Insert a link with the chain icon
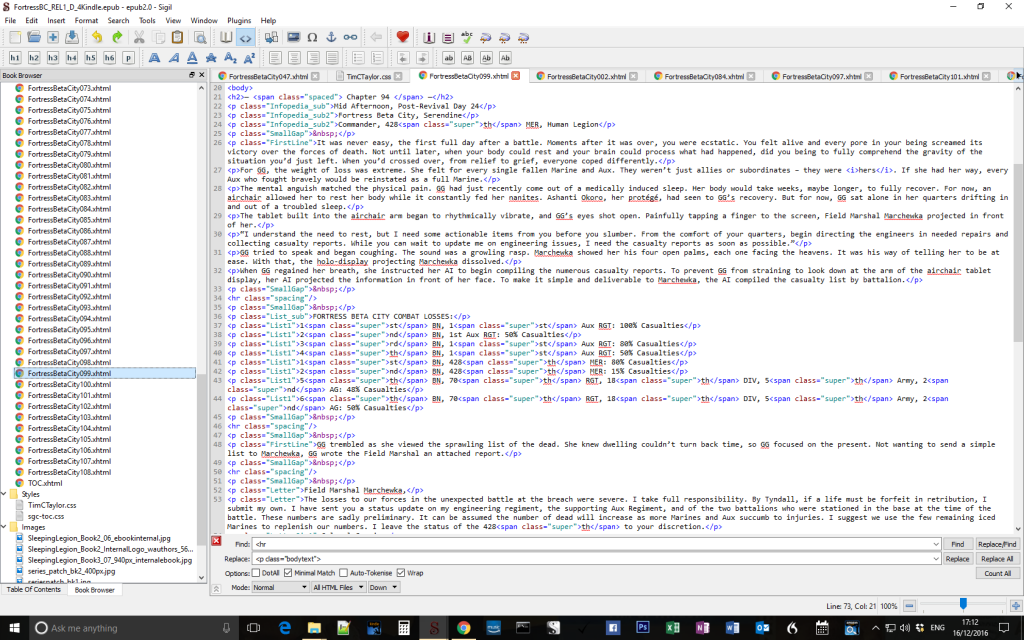 pos(351,38)
